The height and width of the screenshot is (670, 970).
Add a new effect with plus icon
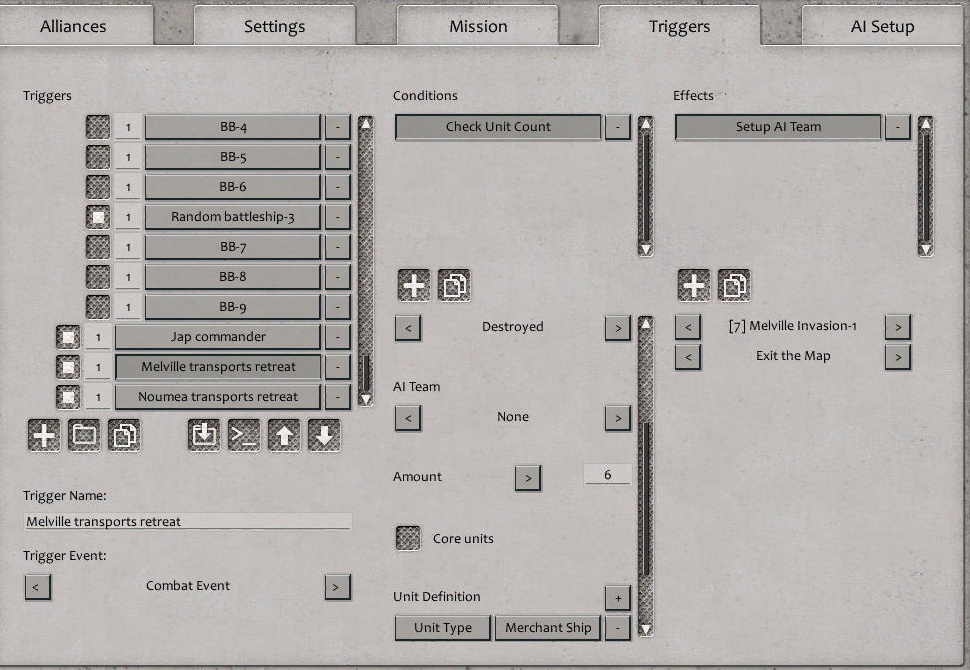coord(694,285)
